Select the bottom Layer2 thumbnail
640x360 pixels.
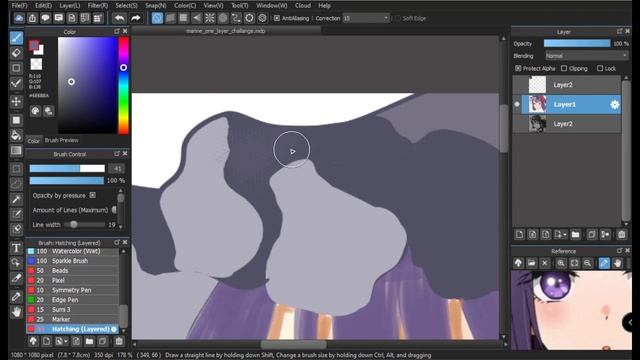pos(537,124)
